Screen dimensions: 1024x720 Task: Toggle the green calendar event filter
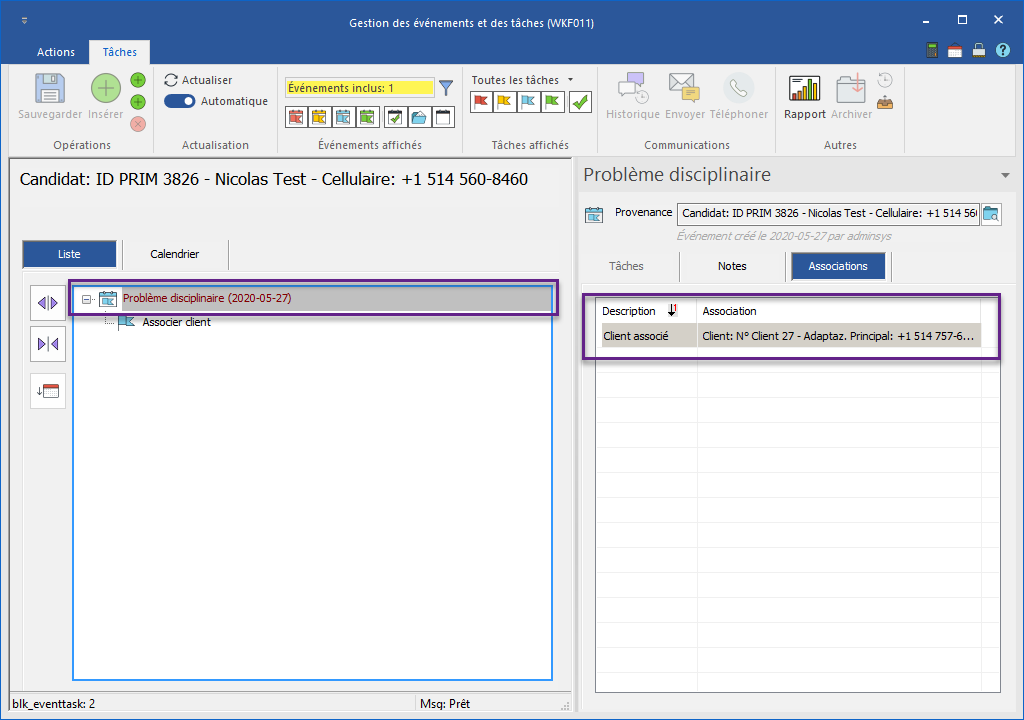(367, 118)
